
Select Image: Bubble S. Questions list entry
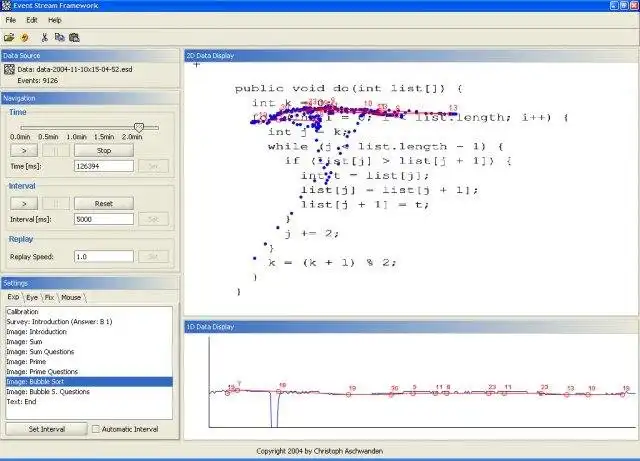[89, 392]
